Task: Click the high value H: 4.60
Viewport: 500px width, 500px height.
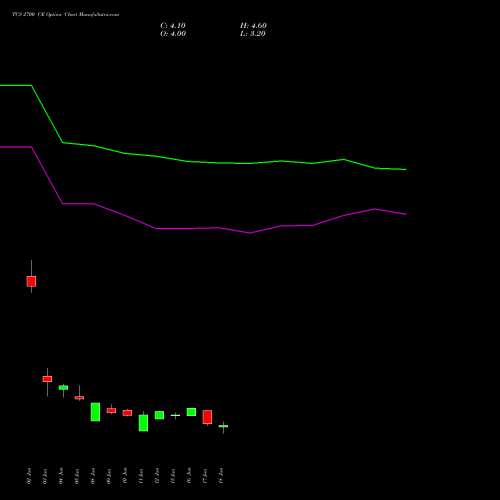Action: point(253,26)
